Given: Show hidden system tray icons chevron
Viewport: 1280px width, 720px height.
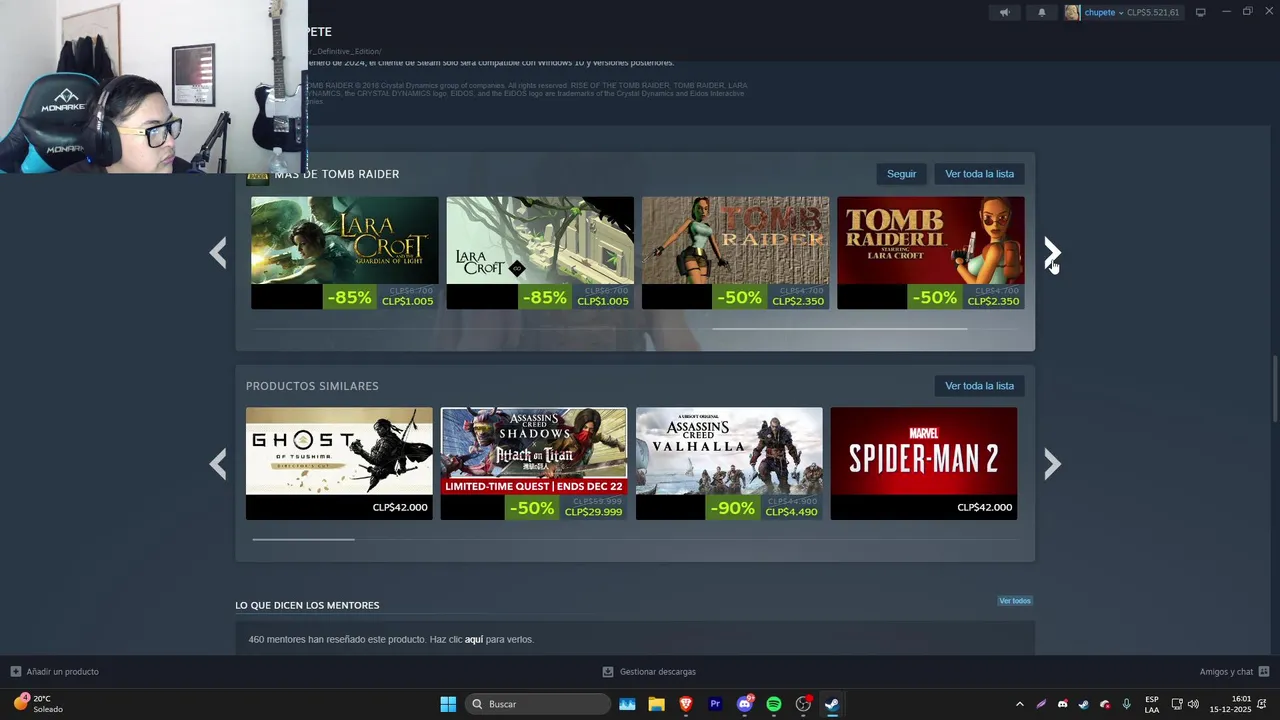Looking at the screenshot, I should pyautogui.click(x=1019, y=704).
